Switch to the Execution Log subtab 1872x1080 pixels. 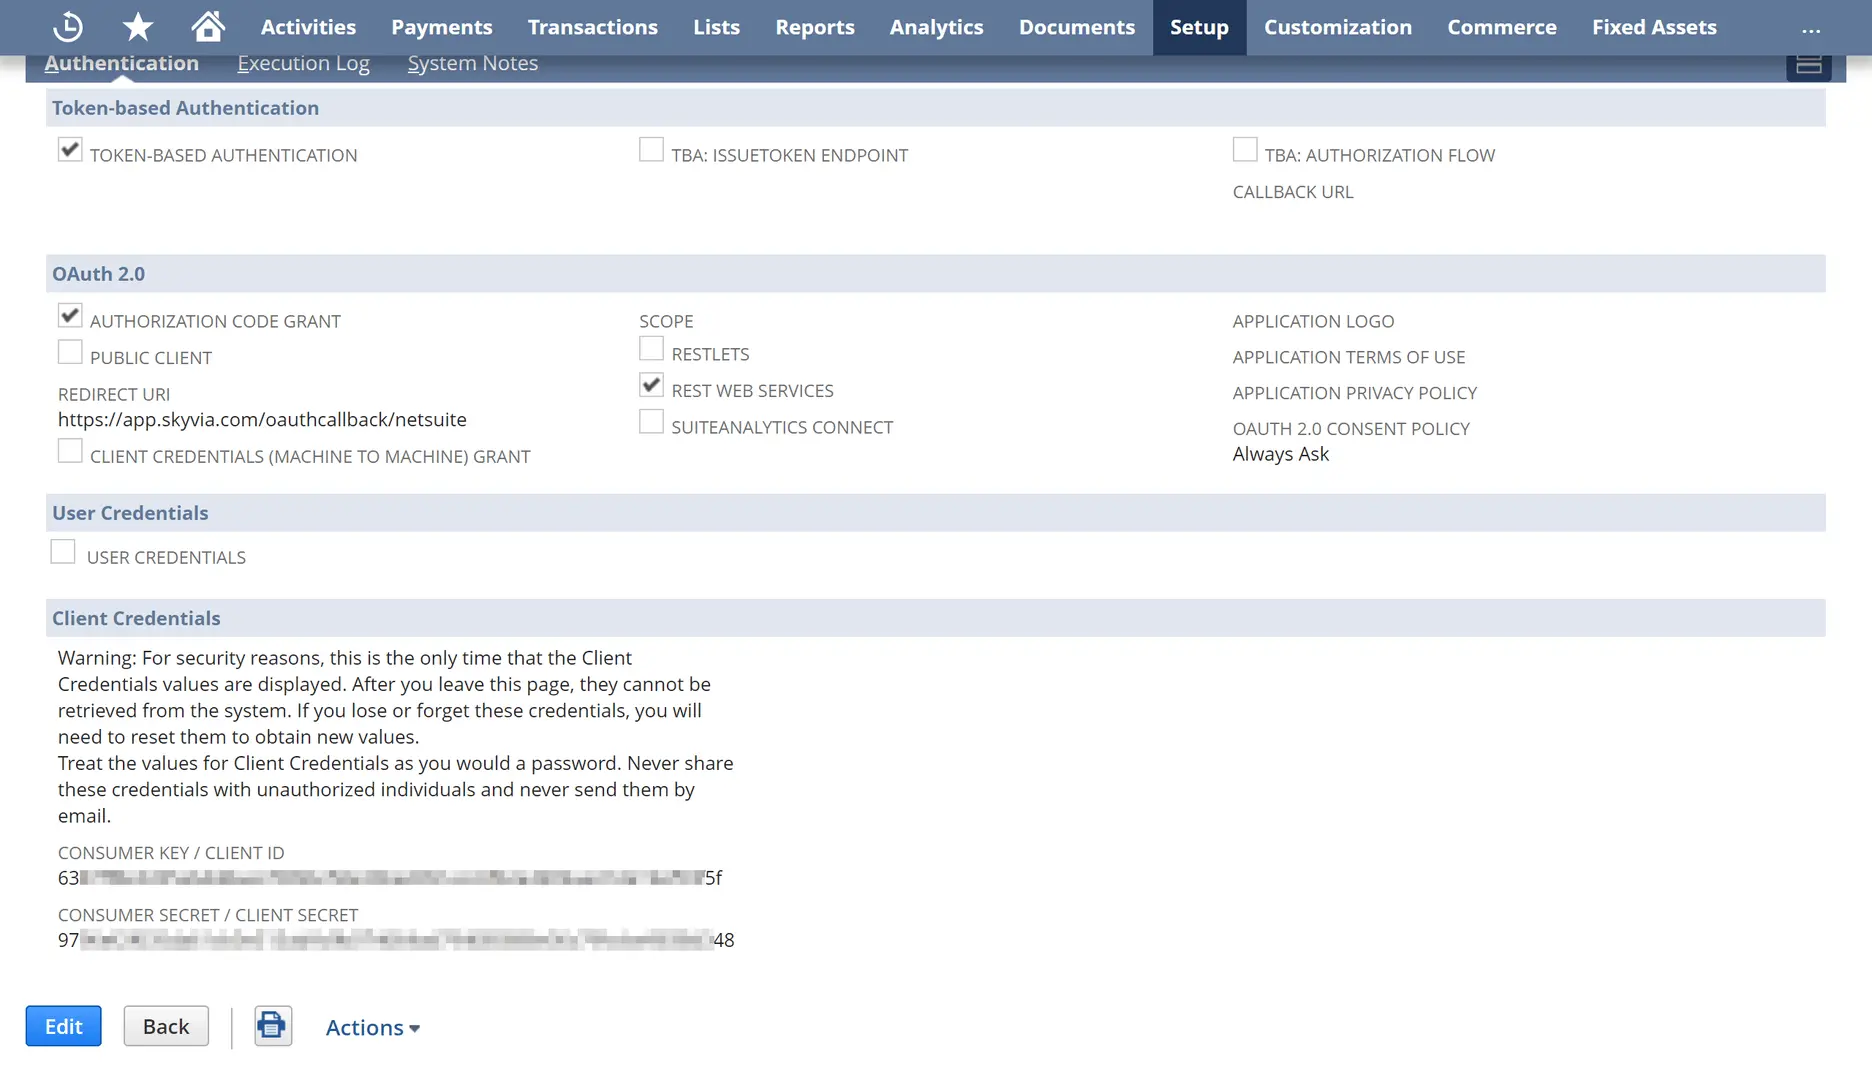pyautogui.click(x=303, y=63)
